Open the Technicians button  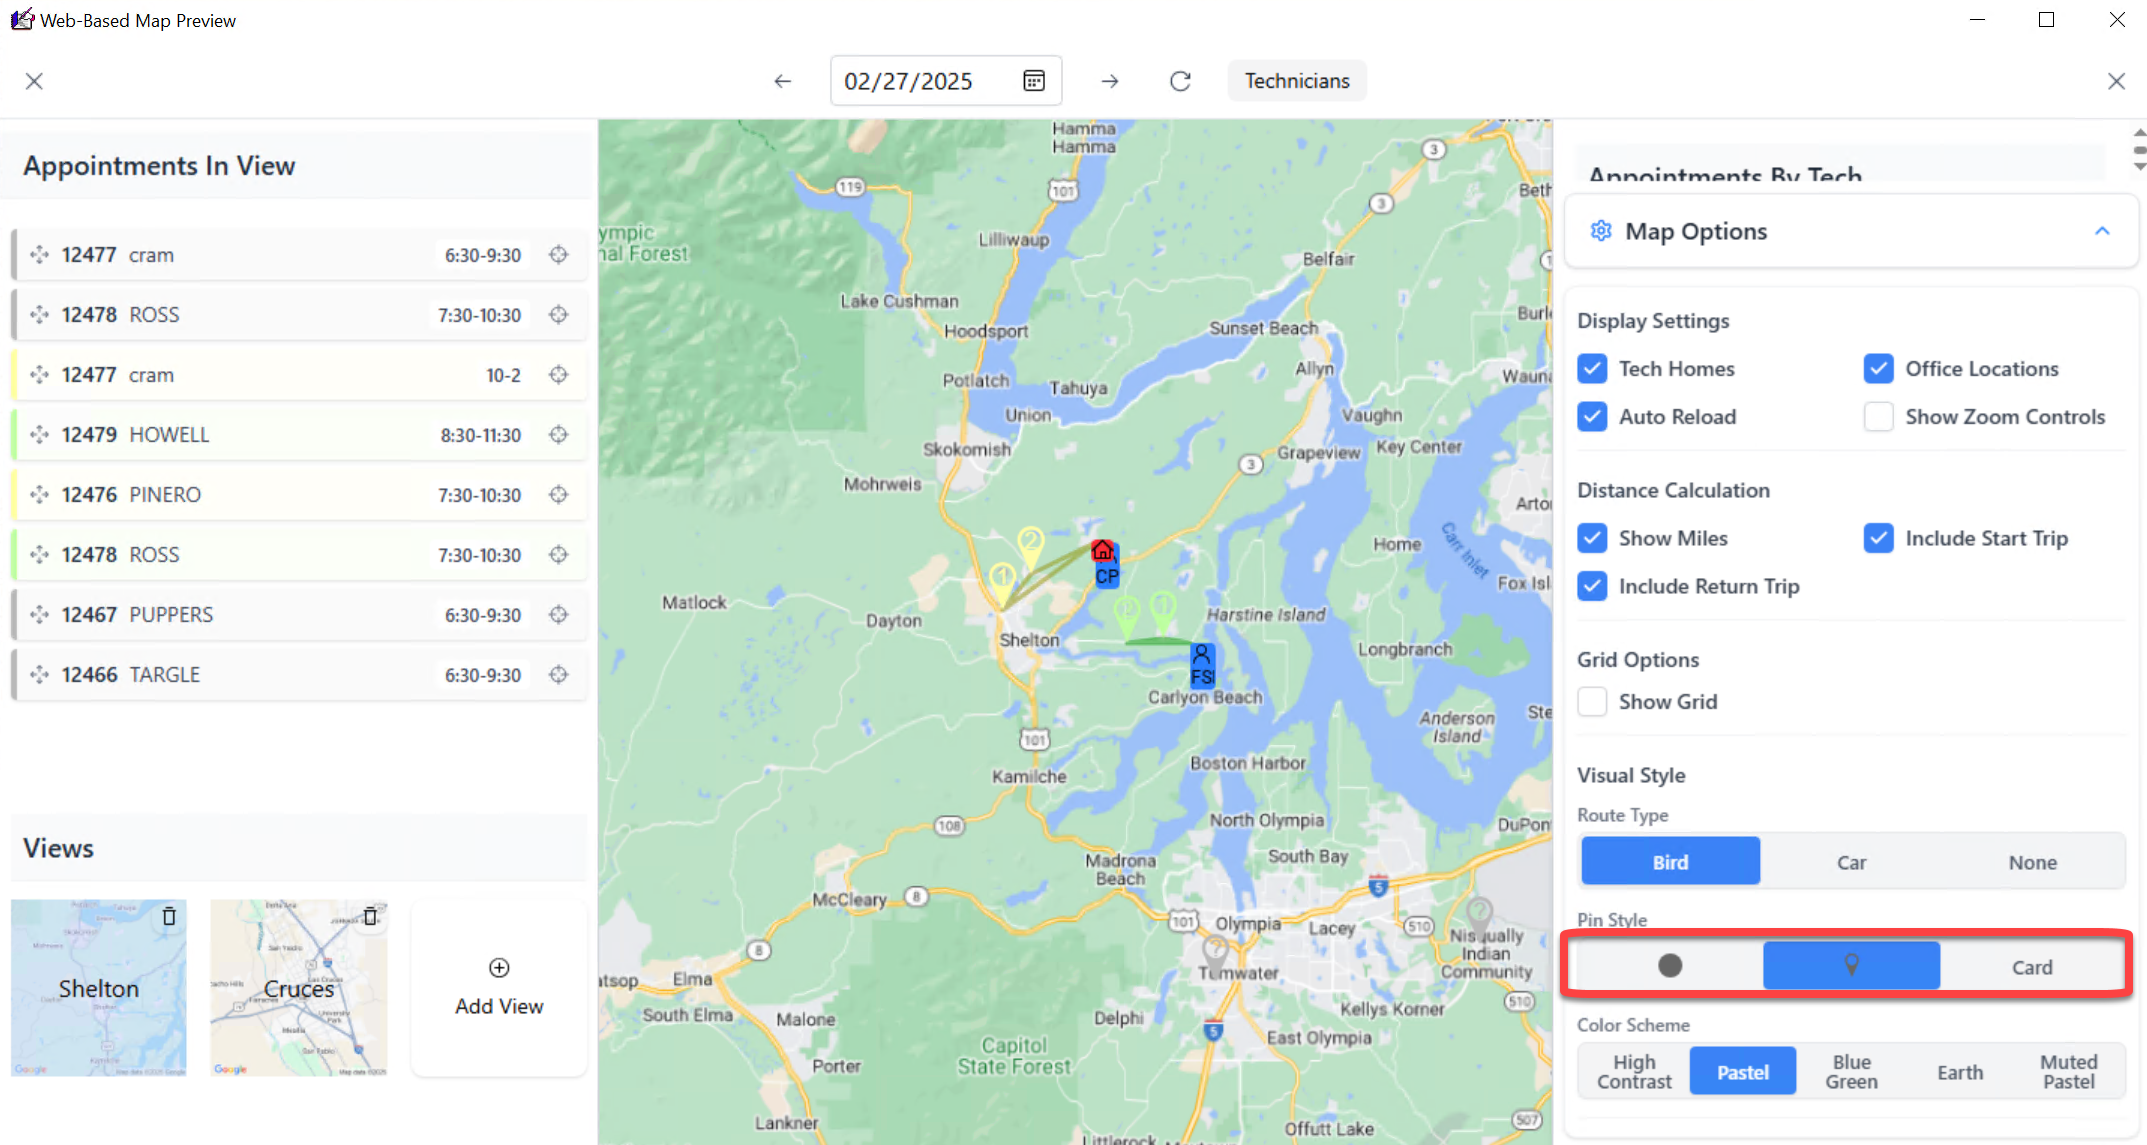1297,81
